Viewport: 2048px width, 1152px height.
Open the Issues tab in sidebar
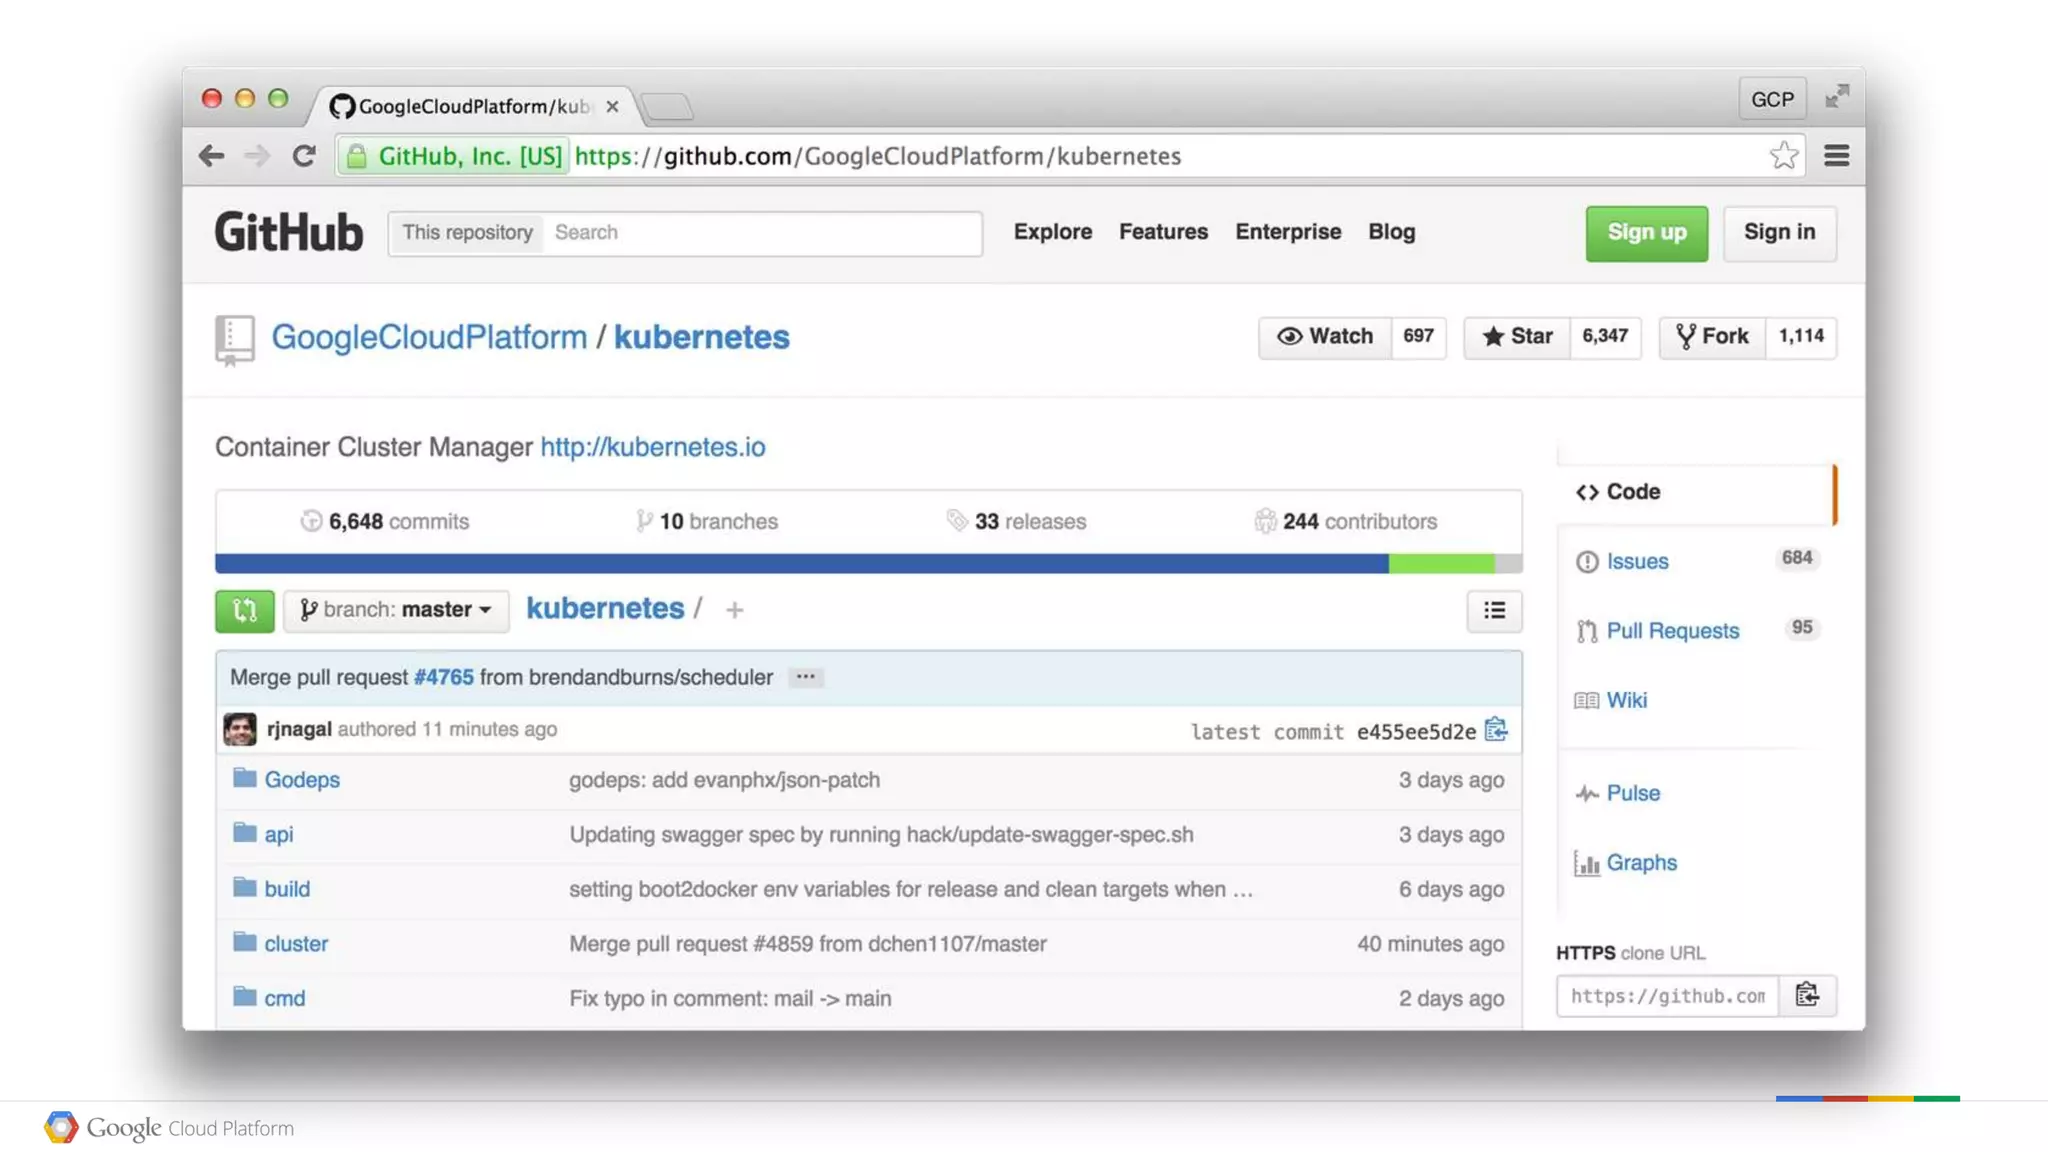tap(1637, 561)
